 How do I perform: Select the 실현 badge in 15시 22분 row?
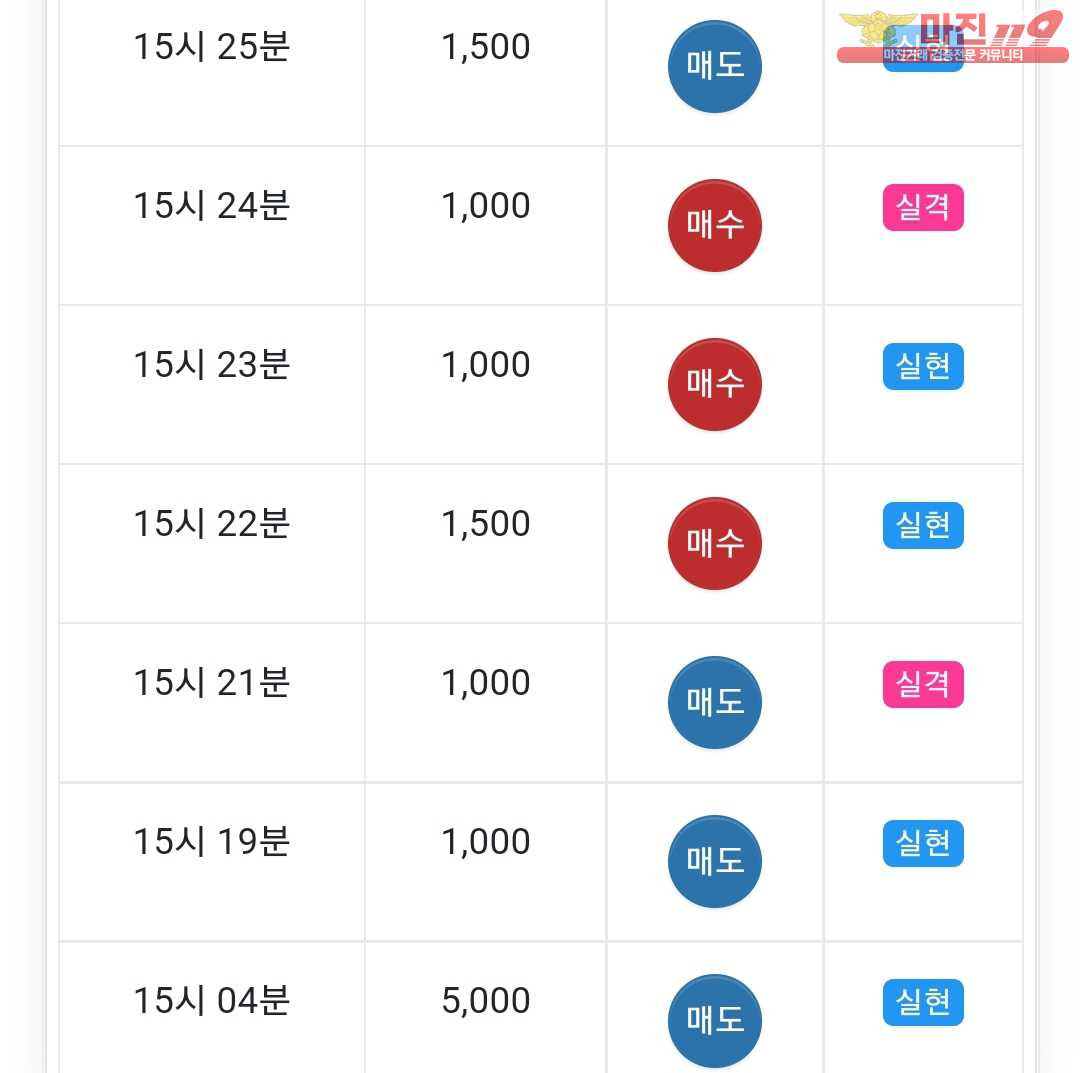coord(923,525)
